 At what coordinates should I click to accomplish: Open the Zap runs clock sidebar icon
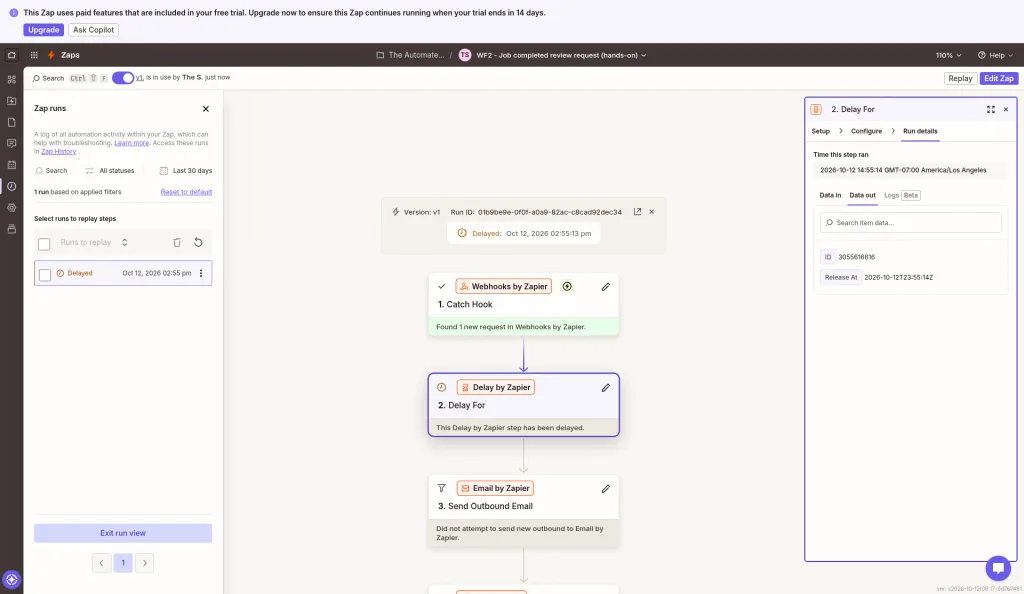tap(11, 187)
